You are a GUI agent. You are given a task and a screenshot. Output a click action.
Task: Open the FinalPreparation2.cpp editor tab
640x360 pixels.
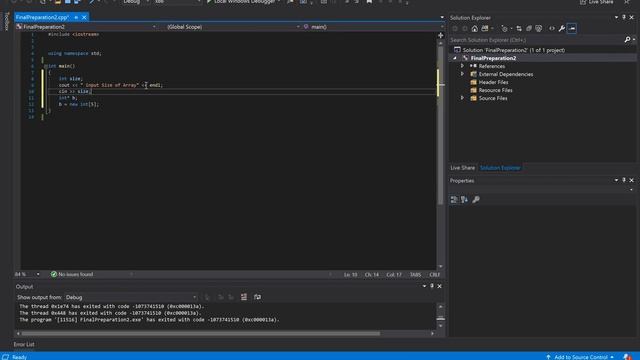pyautogui.click(x=42, y=17)
